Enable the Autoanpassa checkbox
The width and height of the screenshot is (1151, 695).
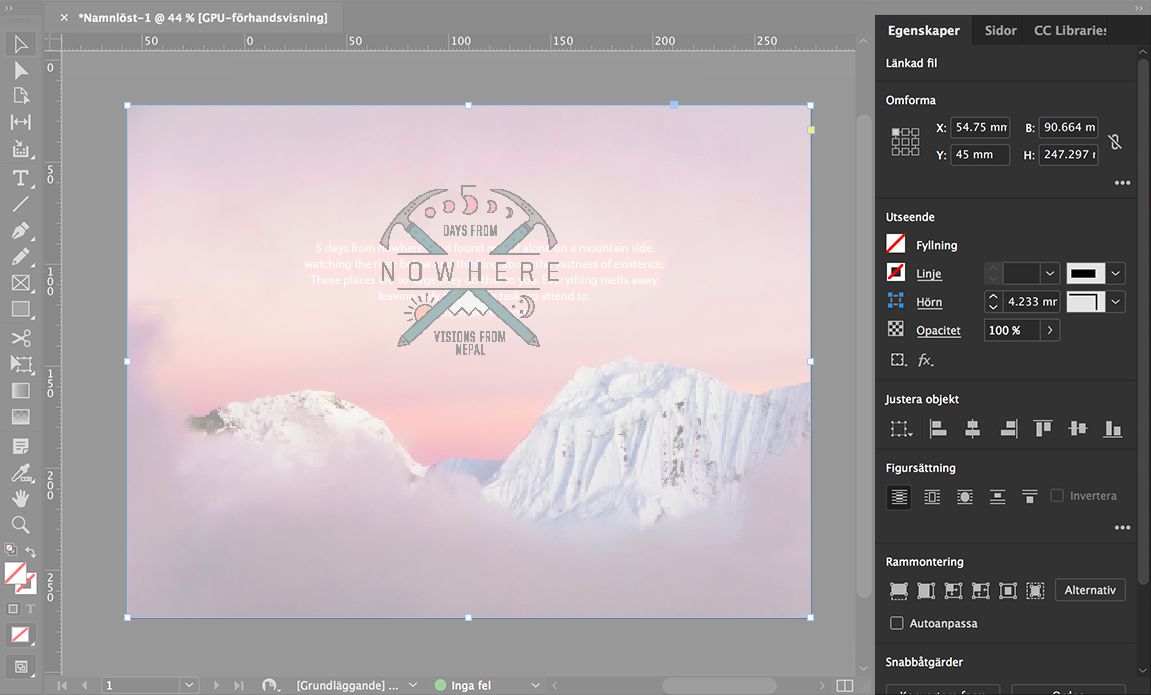coord(896,623)
